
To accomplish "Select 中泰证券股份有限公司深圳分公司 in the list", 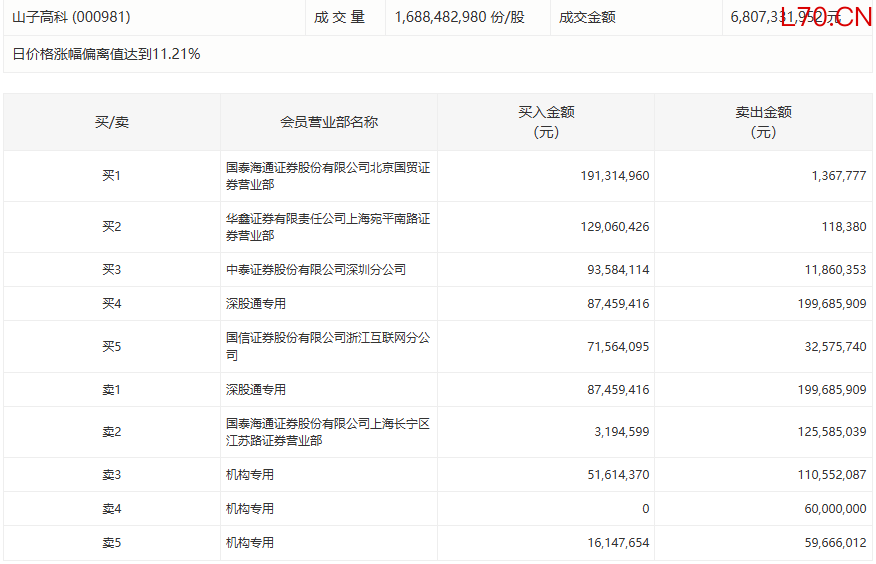I will [x=316, y=270].
